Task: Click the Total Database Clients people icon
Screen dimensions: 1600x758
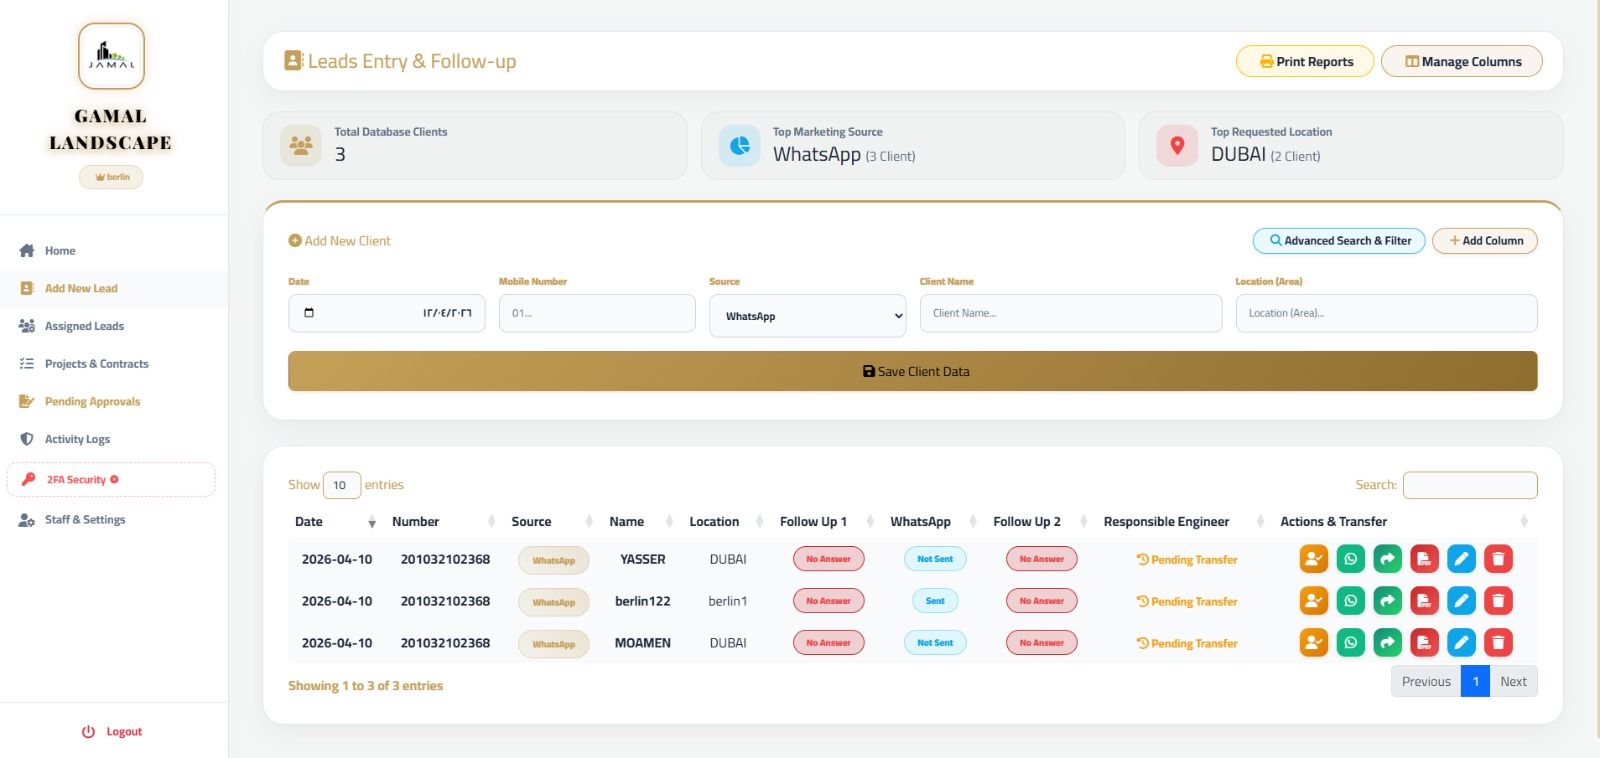Action: pos(301,146)
